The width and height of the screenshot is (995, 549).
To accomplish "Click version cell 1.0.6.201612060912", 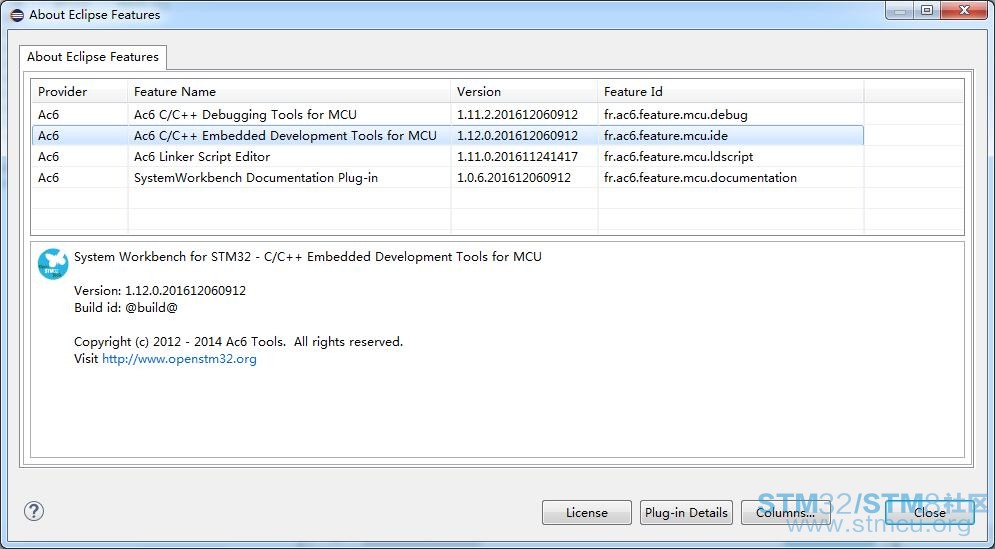I will tap(513, 177).
